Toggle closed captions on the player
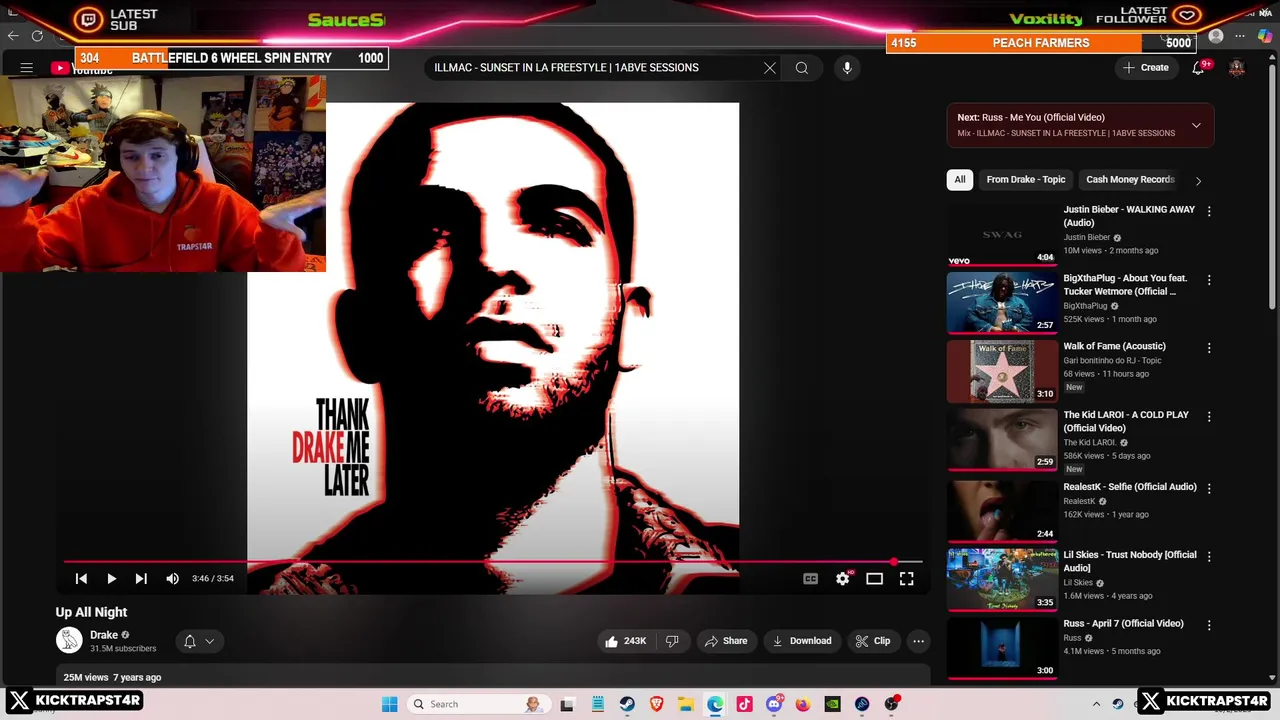The height and width of the screenshot is (720, 1280). 811,579
